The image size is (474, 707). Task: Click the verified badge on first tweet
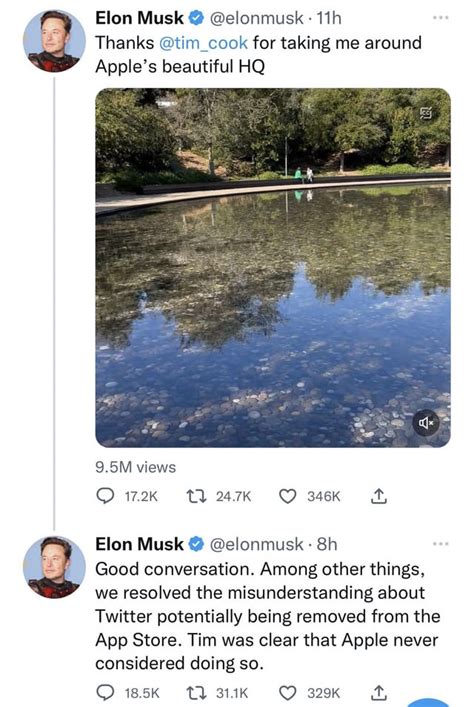(x=195, y=18)
